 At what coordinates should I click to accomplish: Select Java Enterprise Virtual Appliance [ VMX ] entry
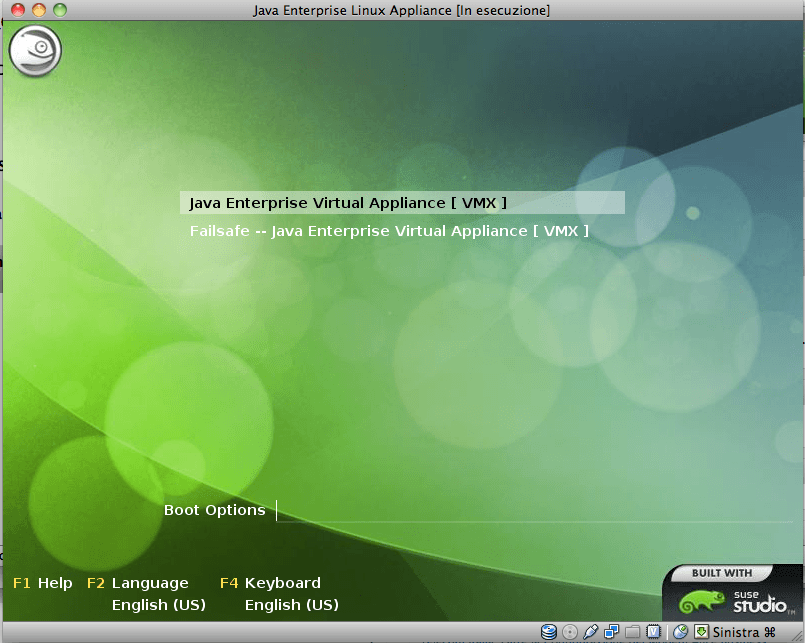click(x=402, y=203)
